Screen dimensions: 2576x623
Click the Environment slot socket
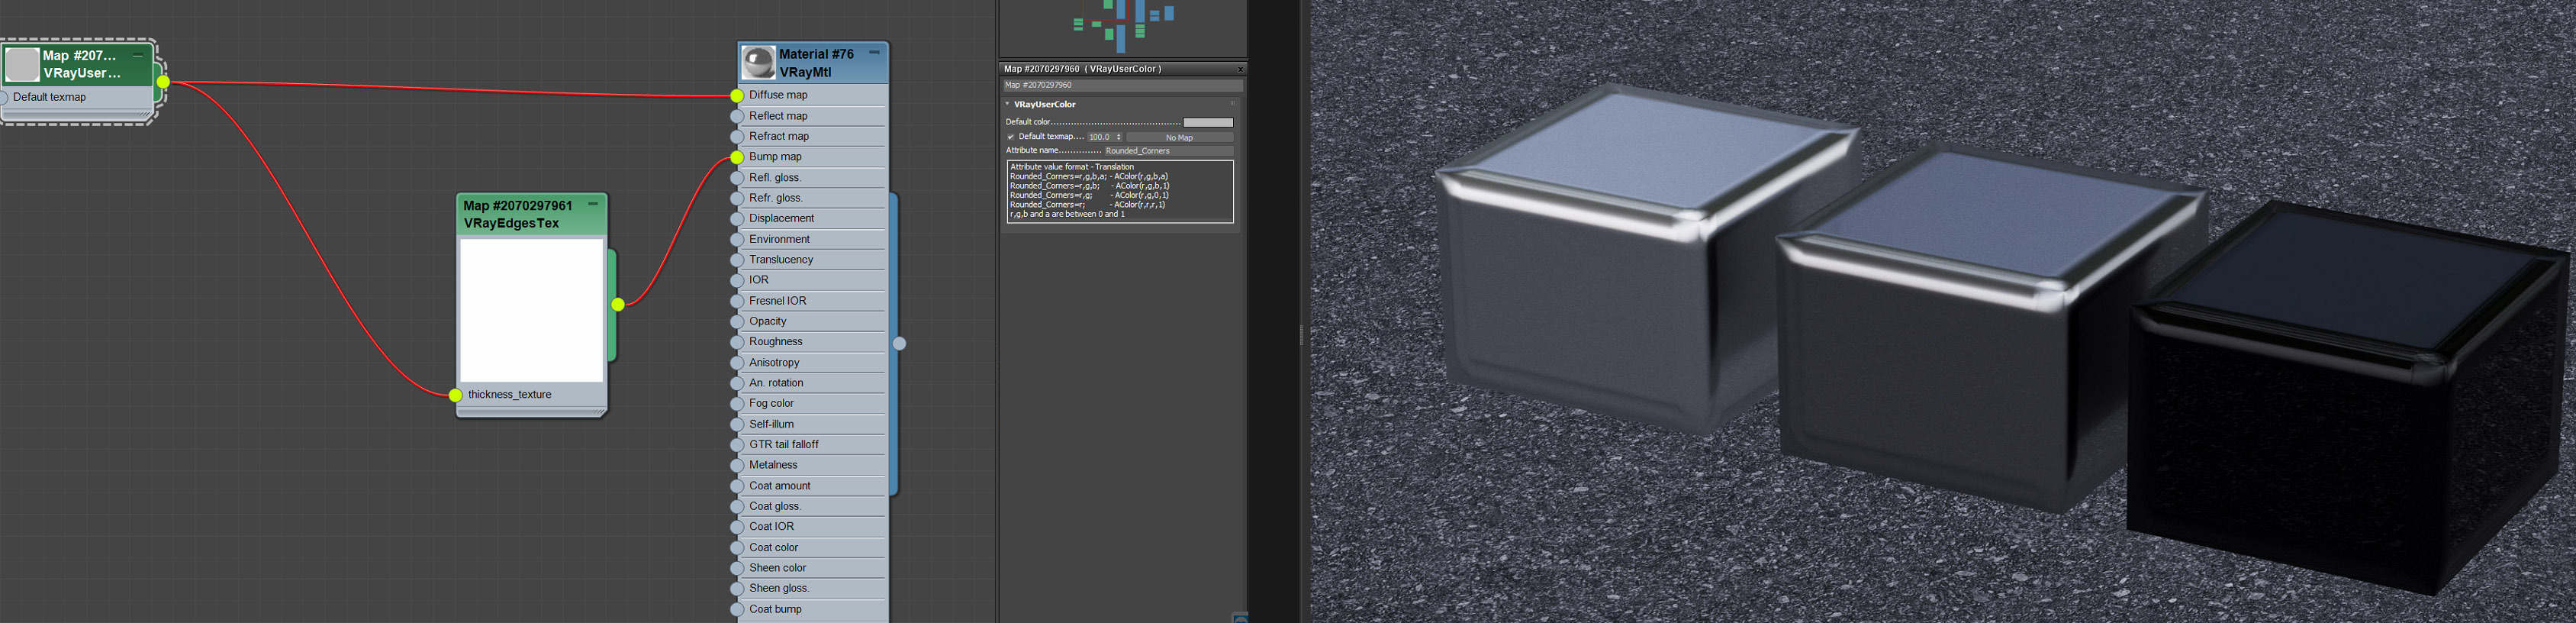point(737,239)
